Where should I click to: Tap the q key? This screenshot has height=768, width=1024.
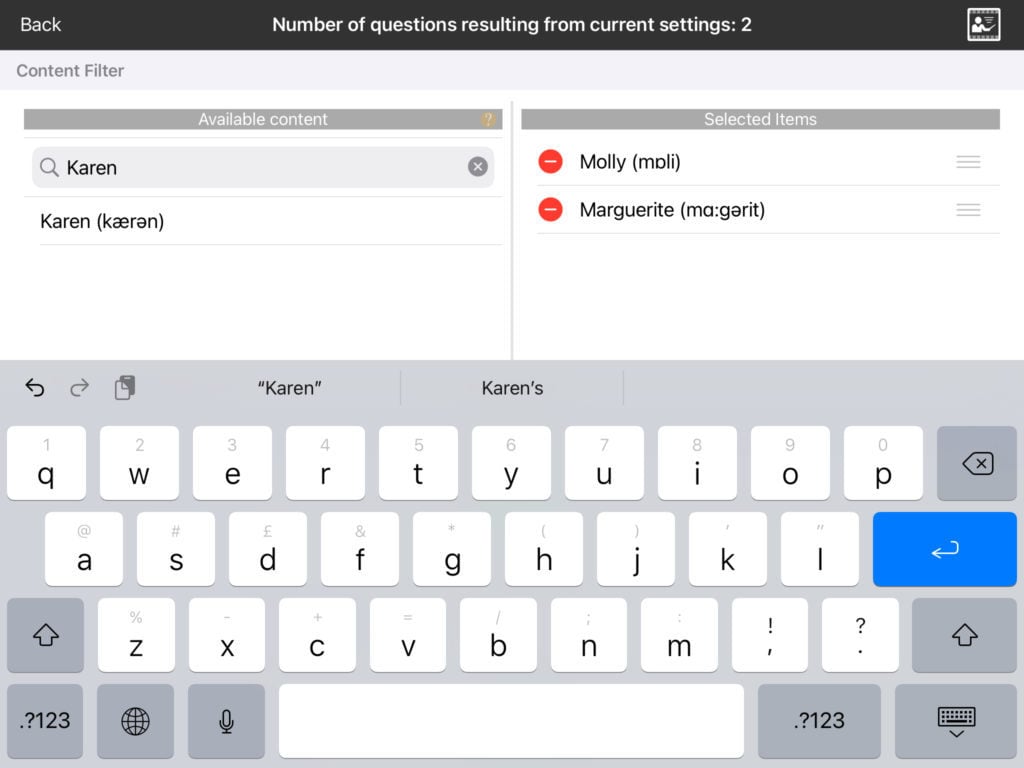[x=46, y=464]
